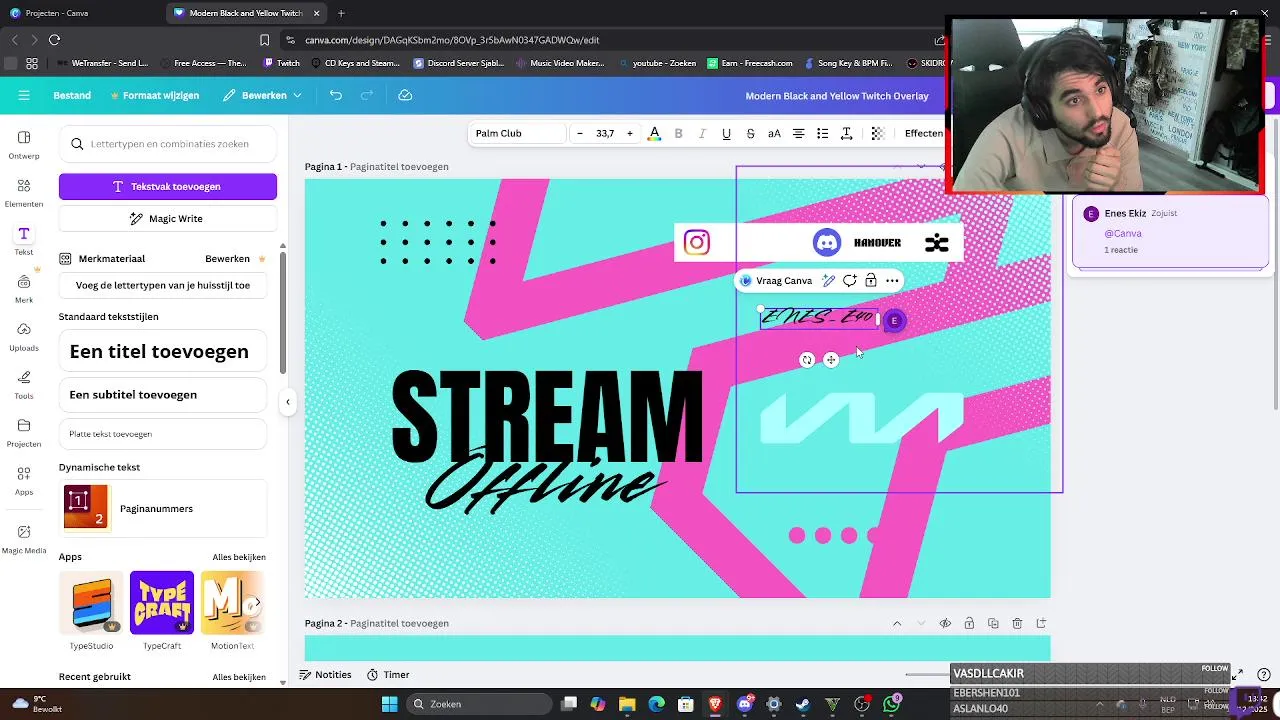Image resolution: width=1280 pixels, height=720 pixels.
Task: Toggle uppercase aA formatting
Action: (774, 133)
